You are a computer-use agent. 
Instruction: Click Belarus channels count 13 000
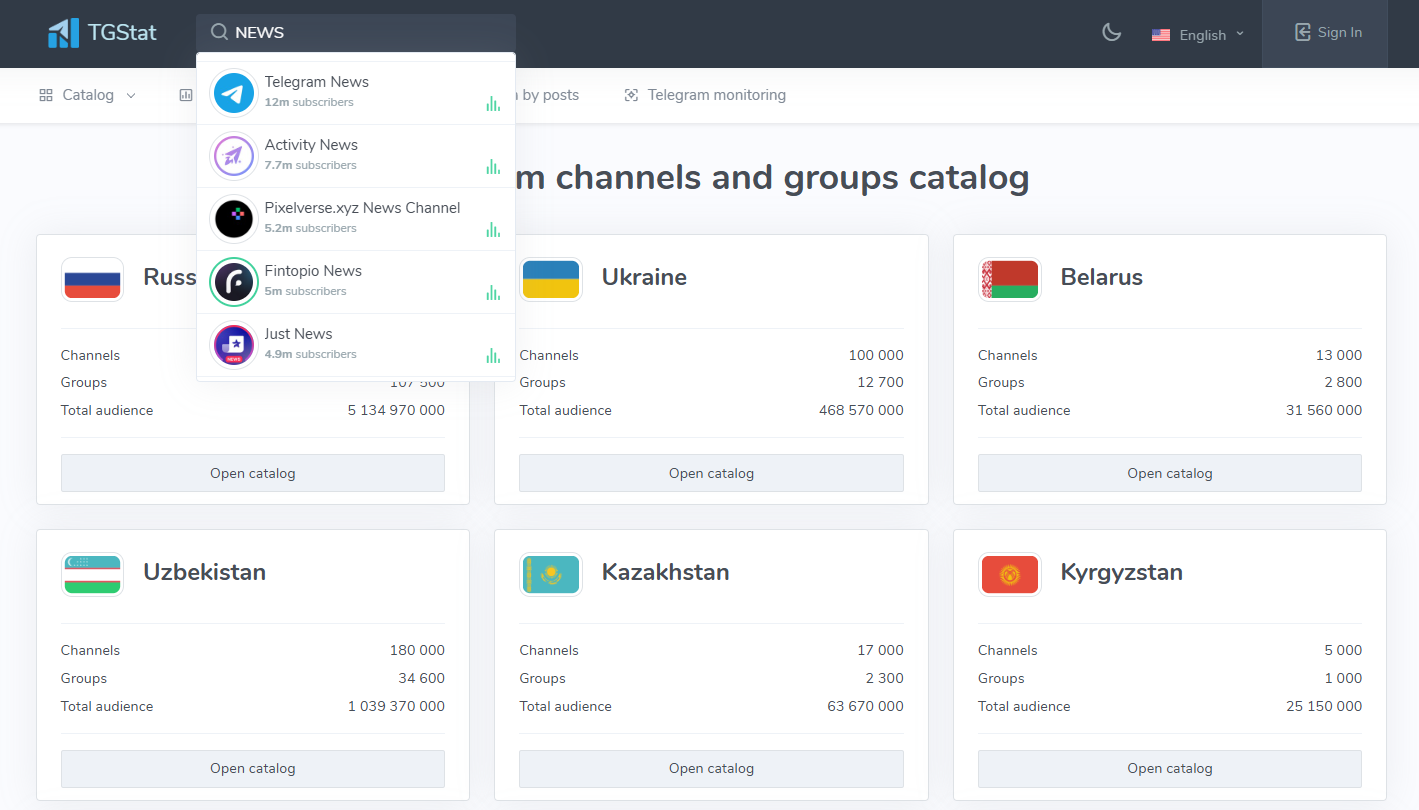pos(1339,355)
